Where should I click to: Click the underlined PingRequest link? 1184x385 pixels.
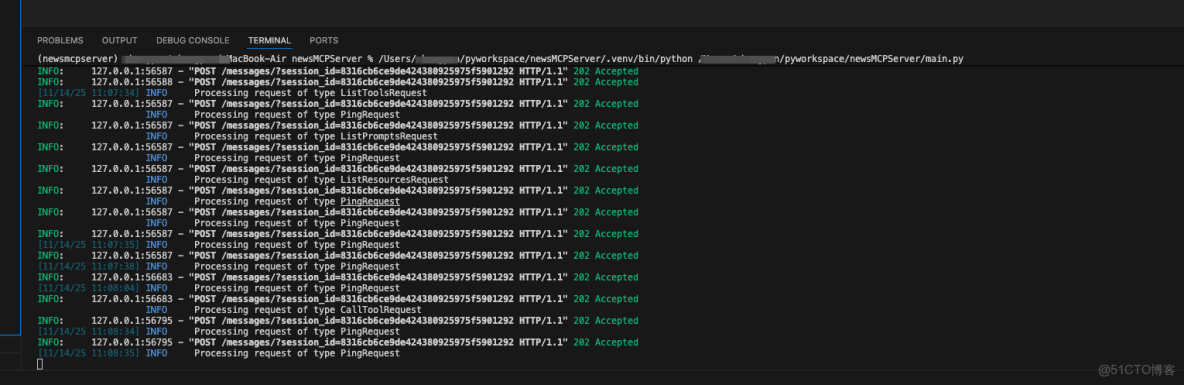tap(370, 202)
